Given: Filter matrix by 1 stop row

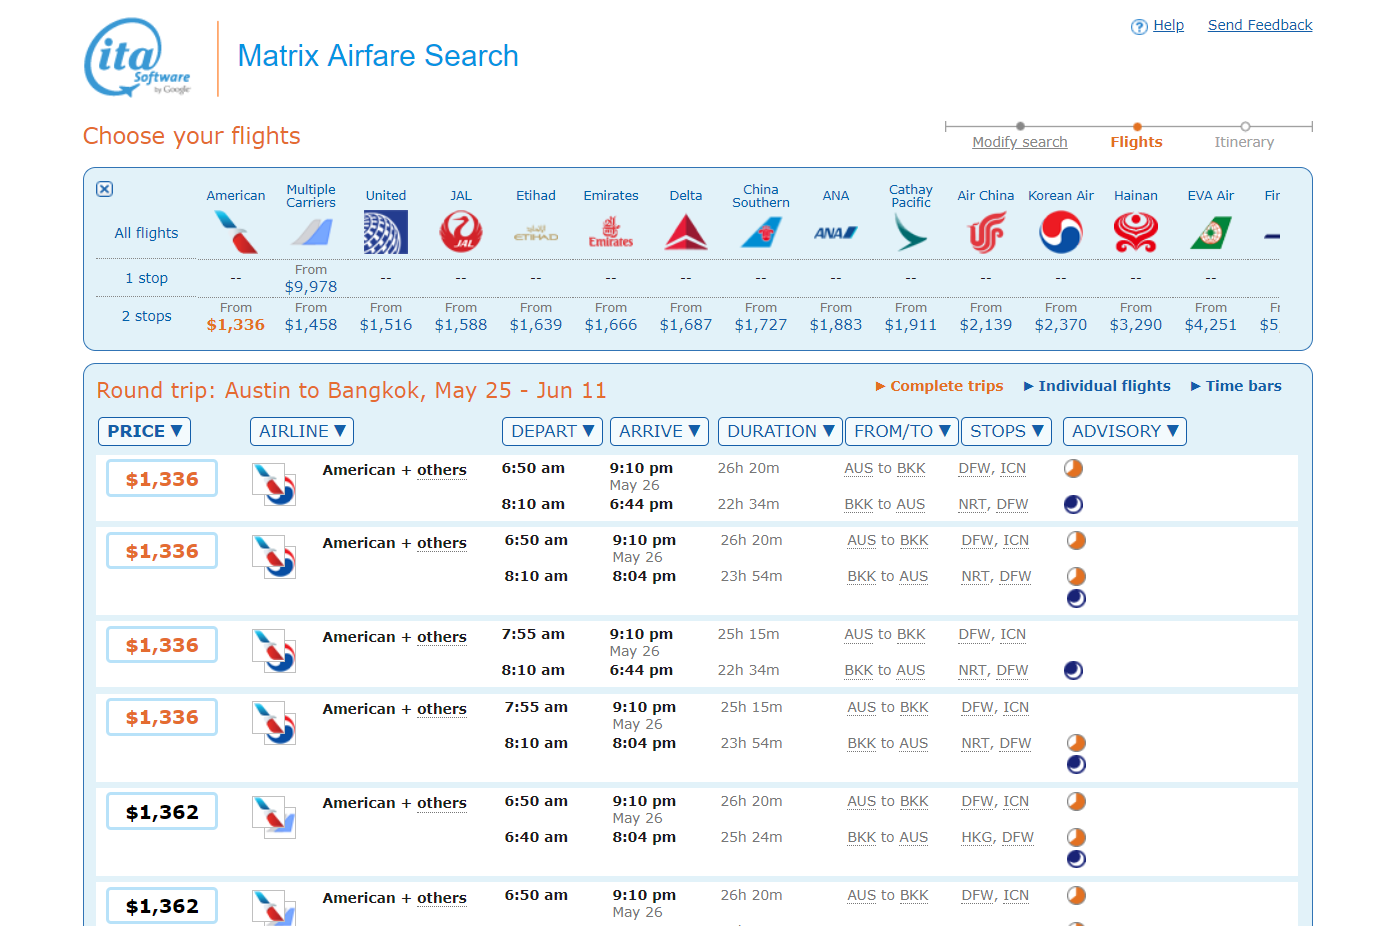Looking at the screenshot, I should [x=146, y=278].
